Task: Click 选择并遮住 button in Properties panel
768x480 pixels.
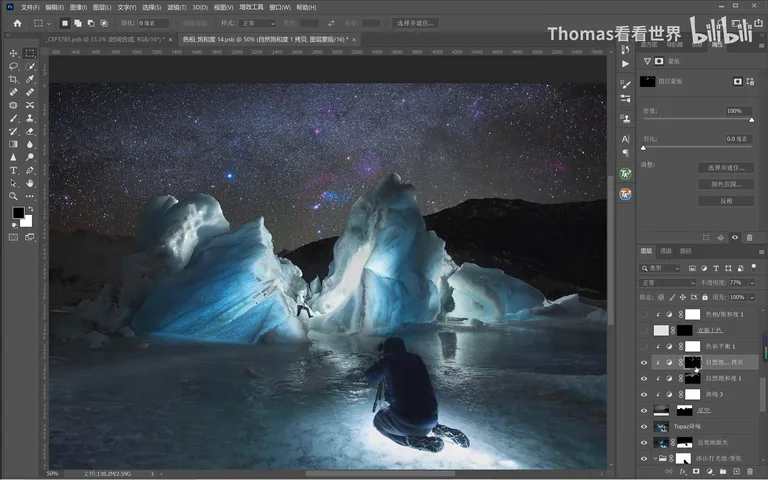Action: (x=726, y=168)
